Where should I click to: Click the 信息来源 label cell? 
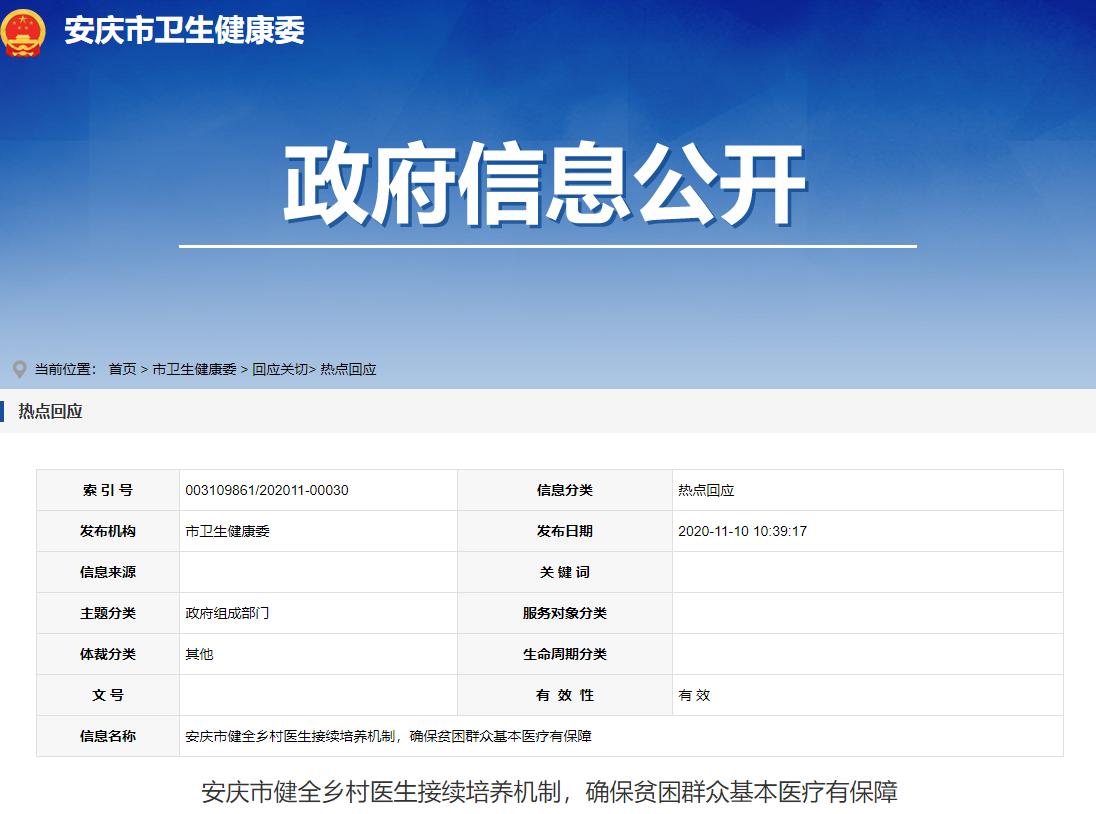[x=108, y=572]
